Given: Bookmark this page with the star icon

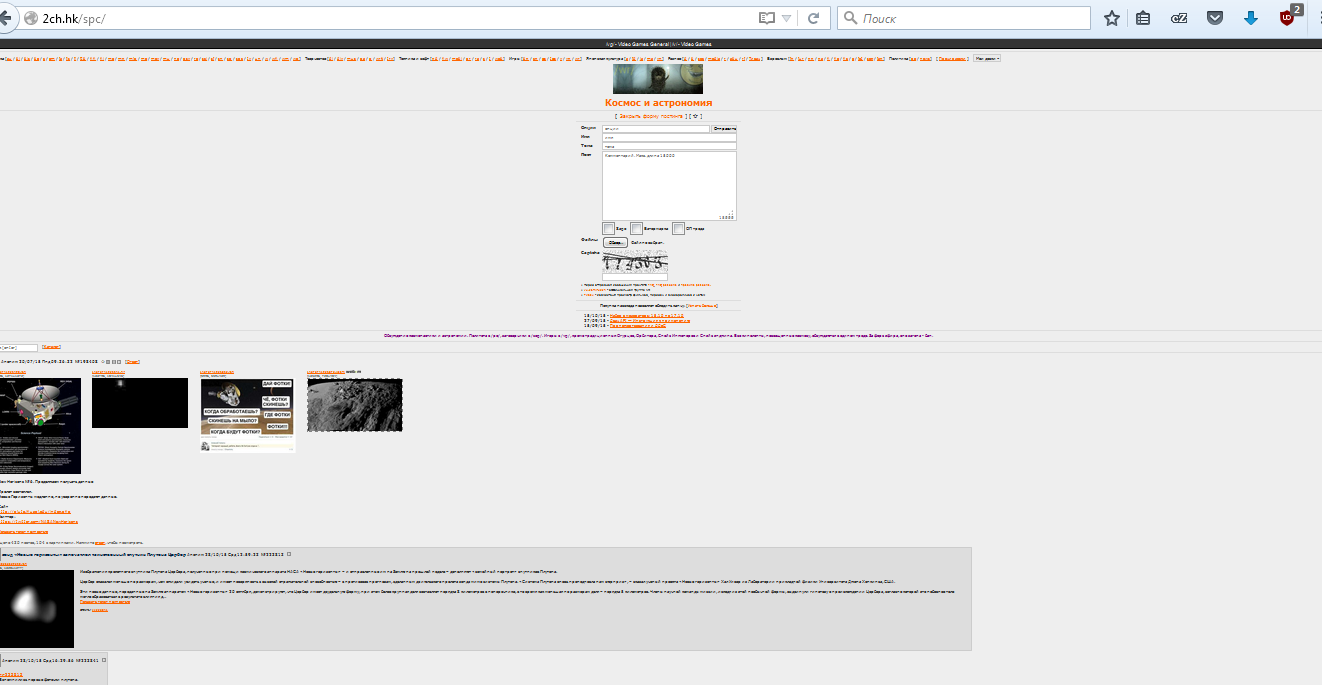Looking at the screenshot, I should point(1111,18).
